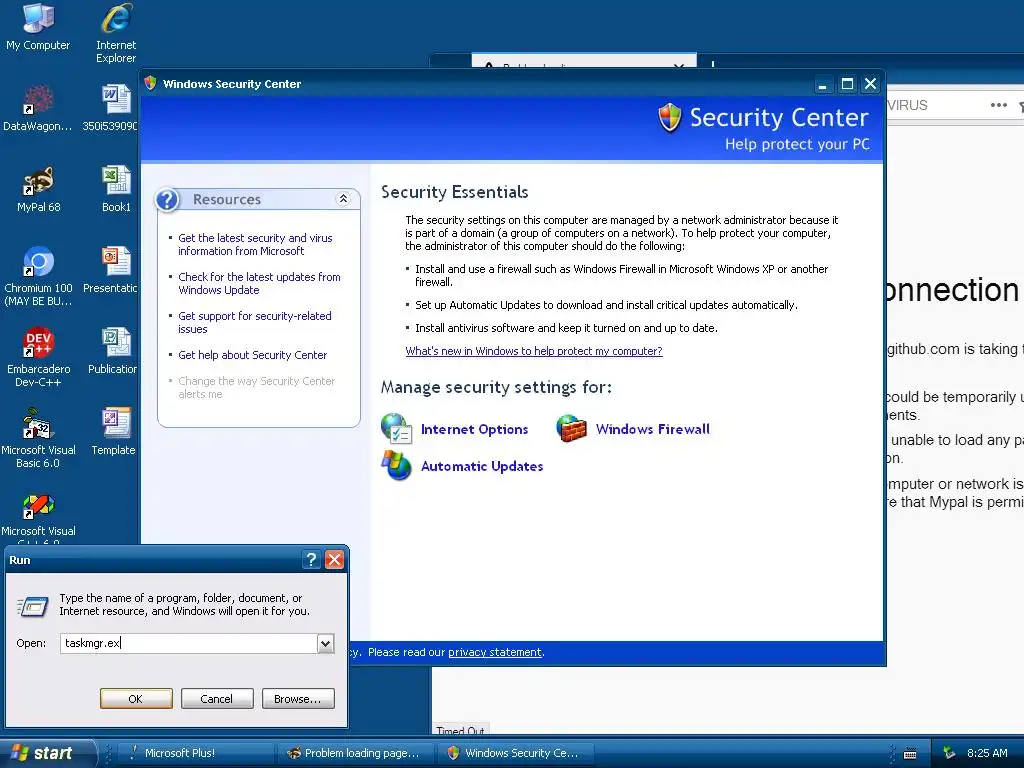This screenshot has width=1024, height=768.
Task: Select the Word document icon named 350i53909
Action: [x=111, y=108]
